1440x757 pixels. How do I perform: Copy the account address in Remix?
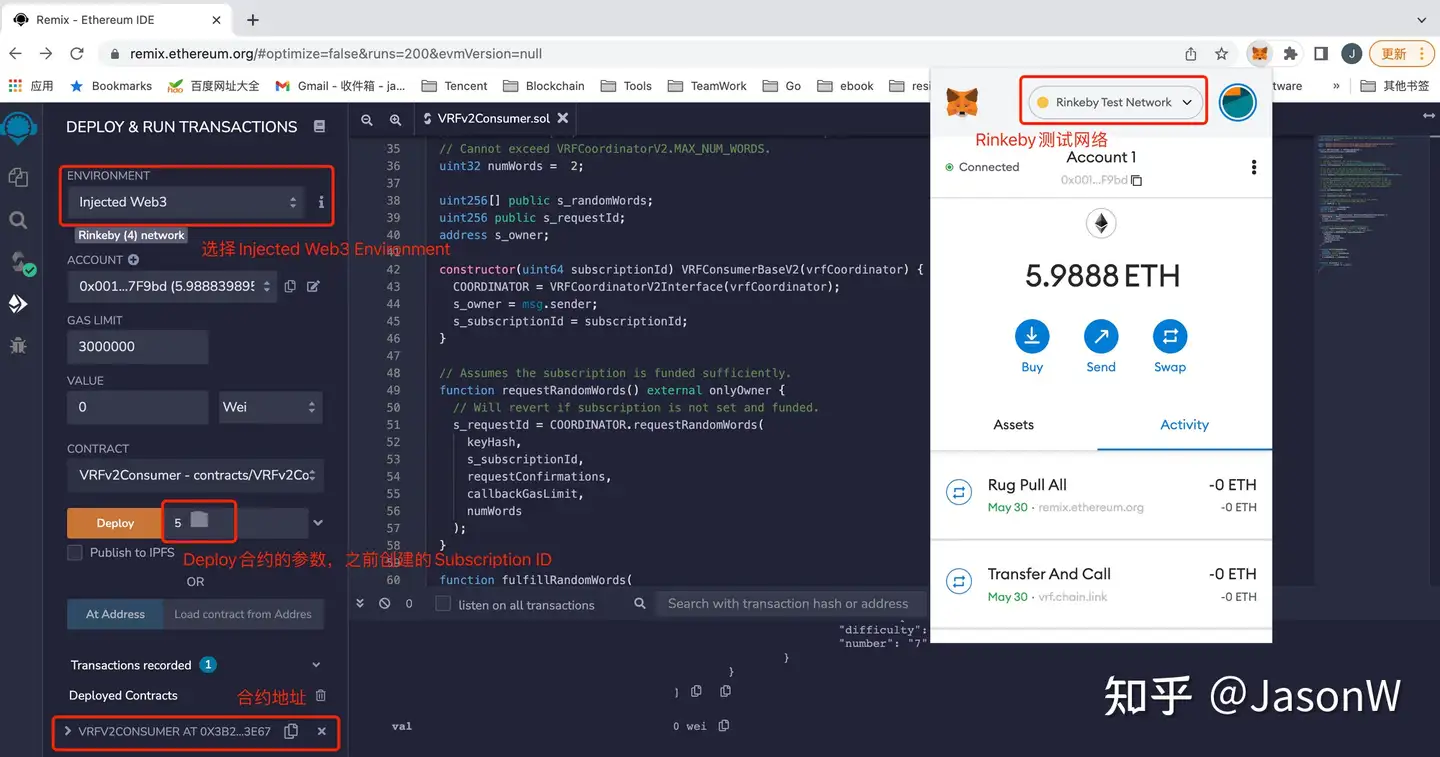pos(290,286)
